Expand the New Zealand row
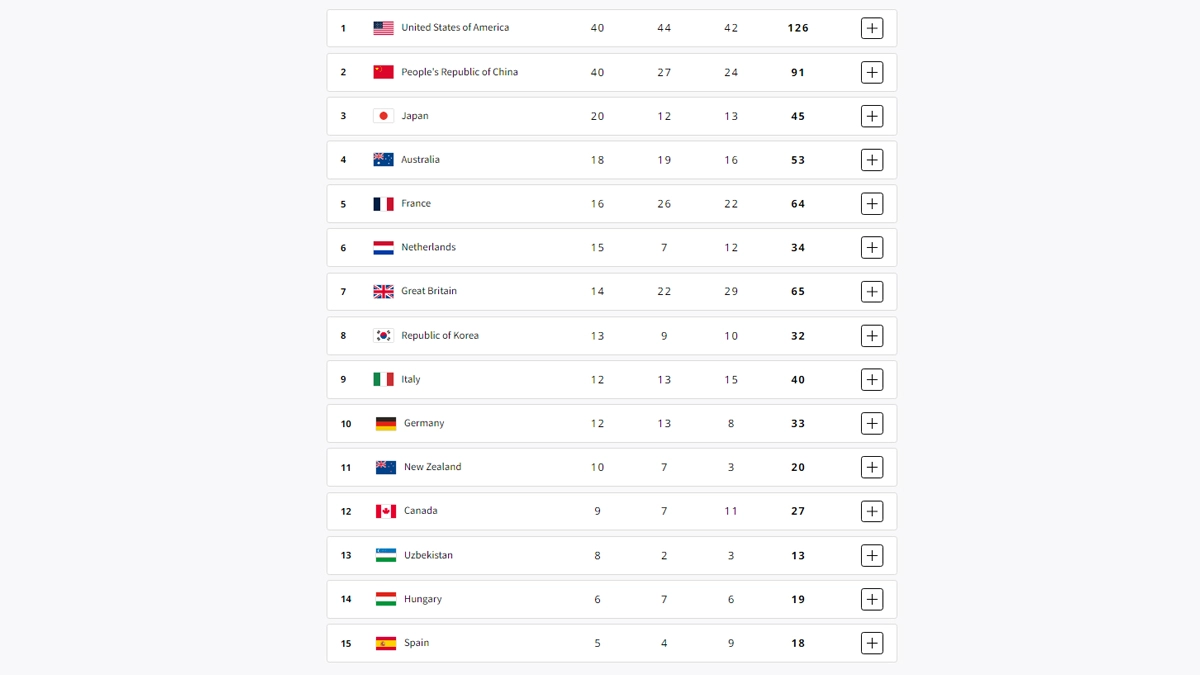The image size is (1200, 675). point(872,467)
